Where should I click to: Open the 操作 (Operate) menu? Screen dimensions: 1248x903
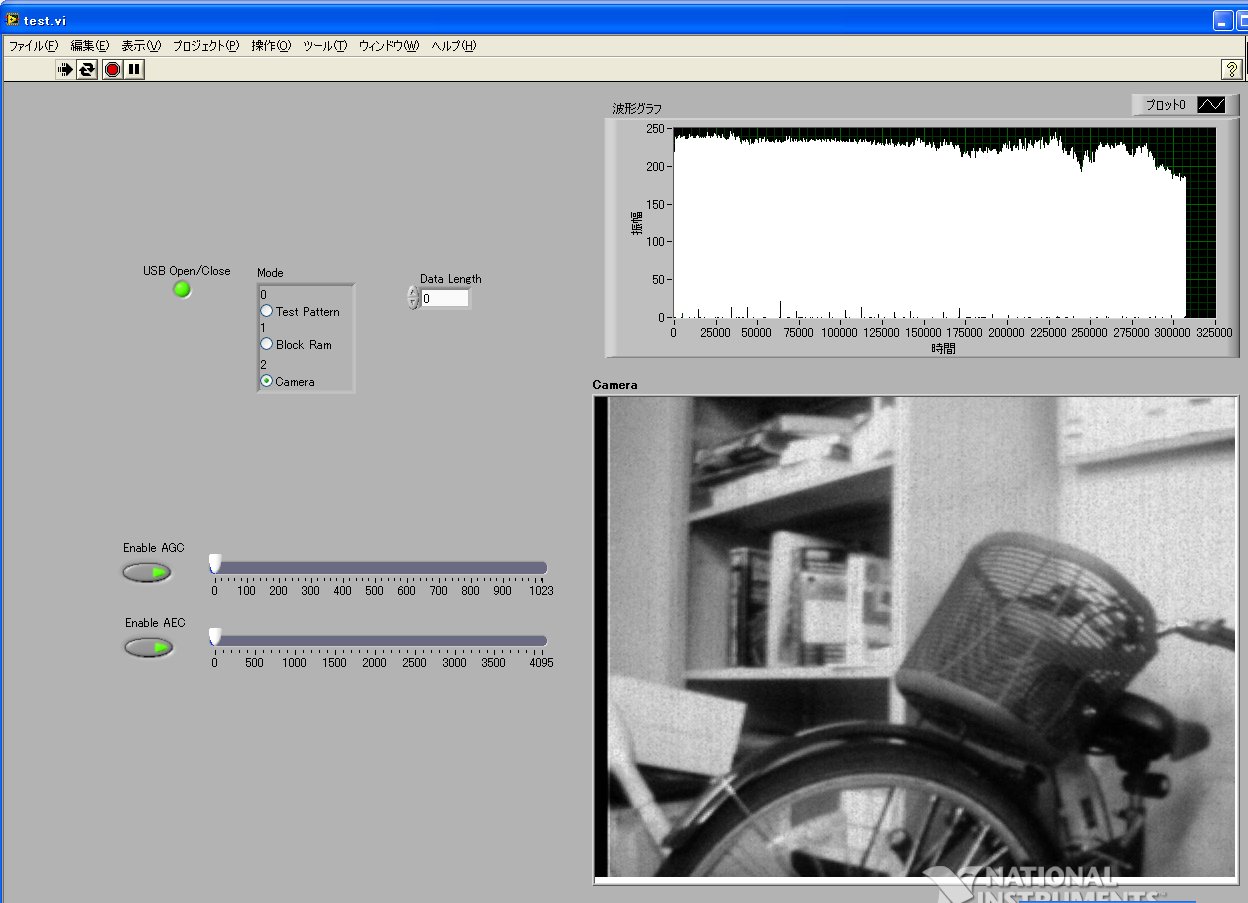point(271,46)
